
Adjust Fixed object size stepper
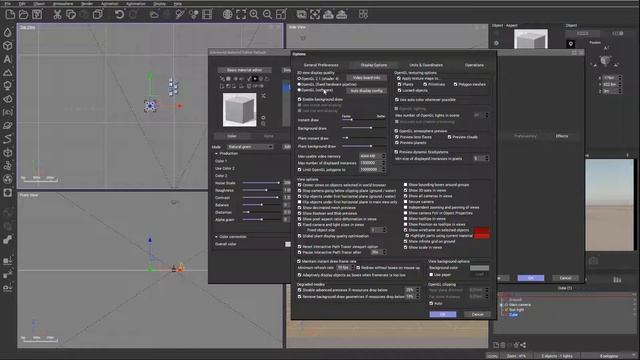coord(384,230)
